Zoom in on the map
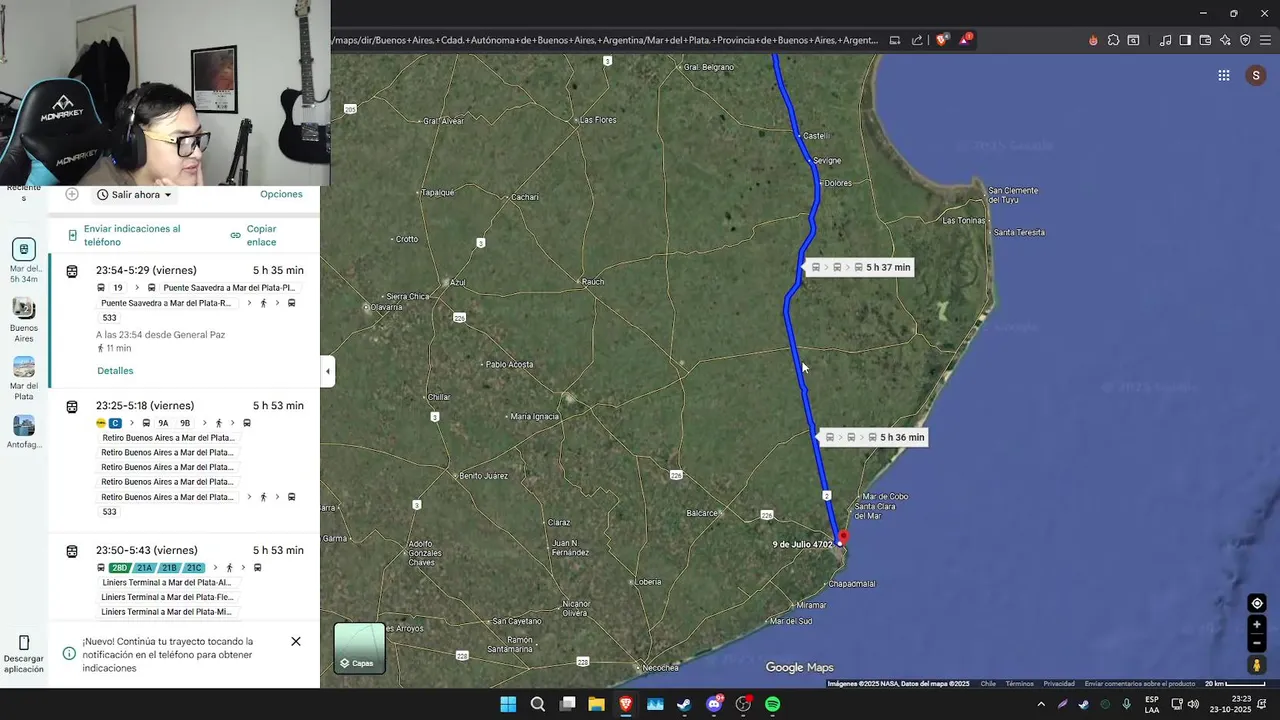 1257,625
